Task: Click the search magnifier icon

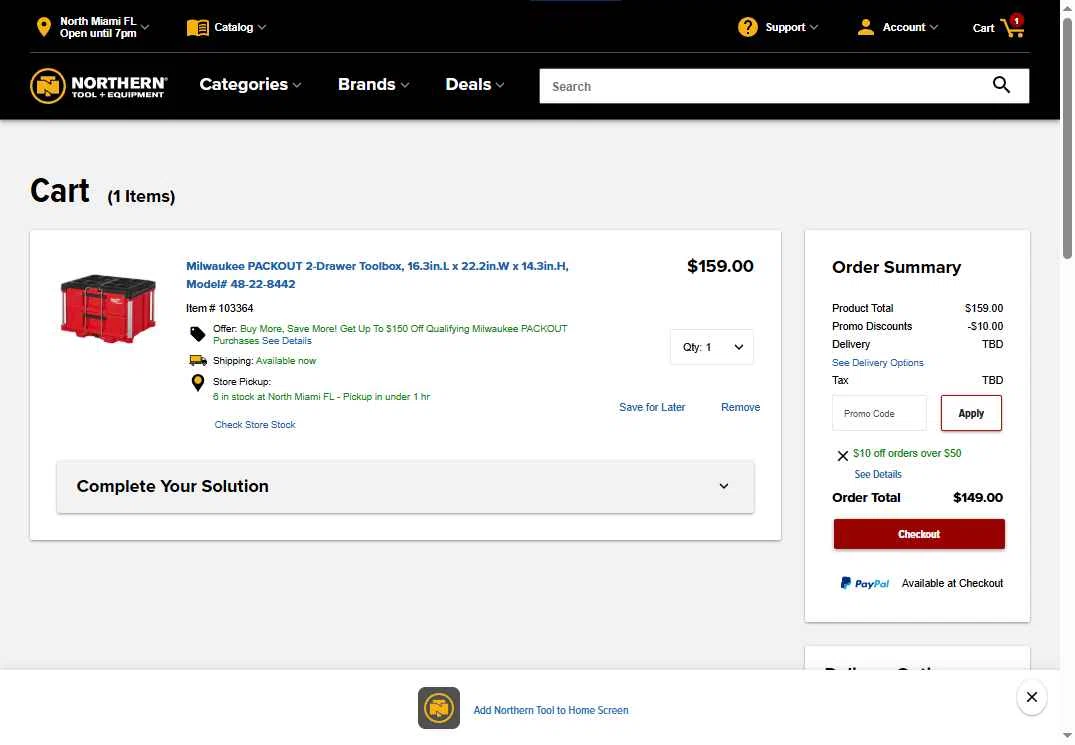Action: pos(1001,85)
